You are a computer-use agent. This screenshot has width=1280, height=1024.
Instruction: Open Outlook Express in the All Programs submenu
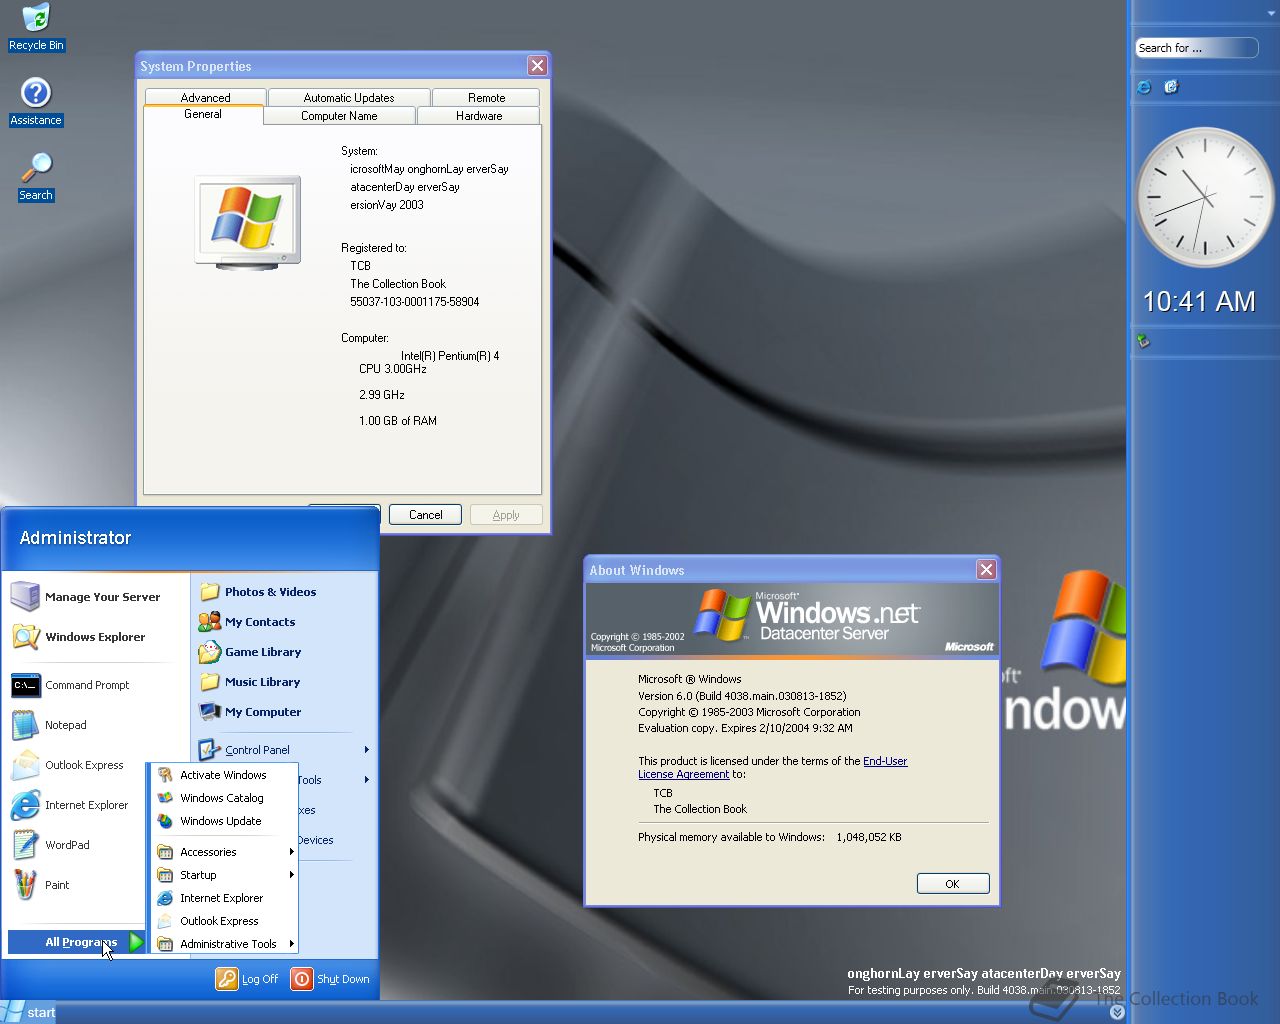[x=223, y=921]
